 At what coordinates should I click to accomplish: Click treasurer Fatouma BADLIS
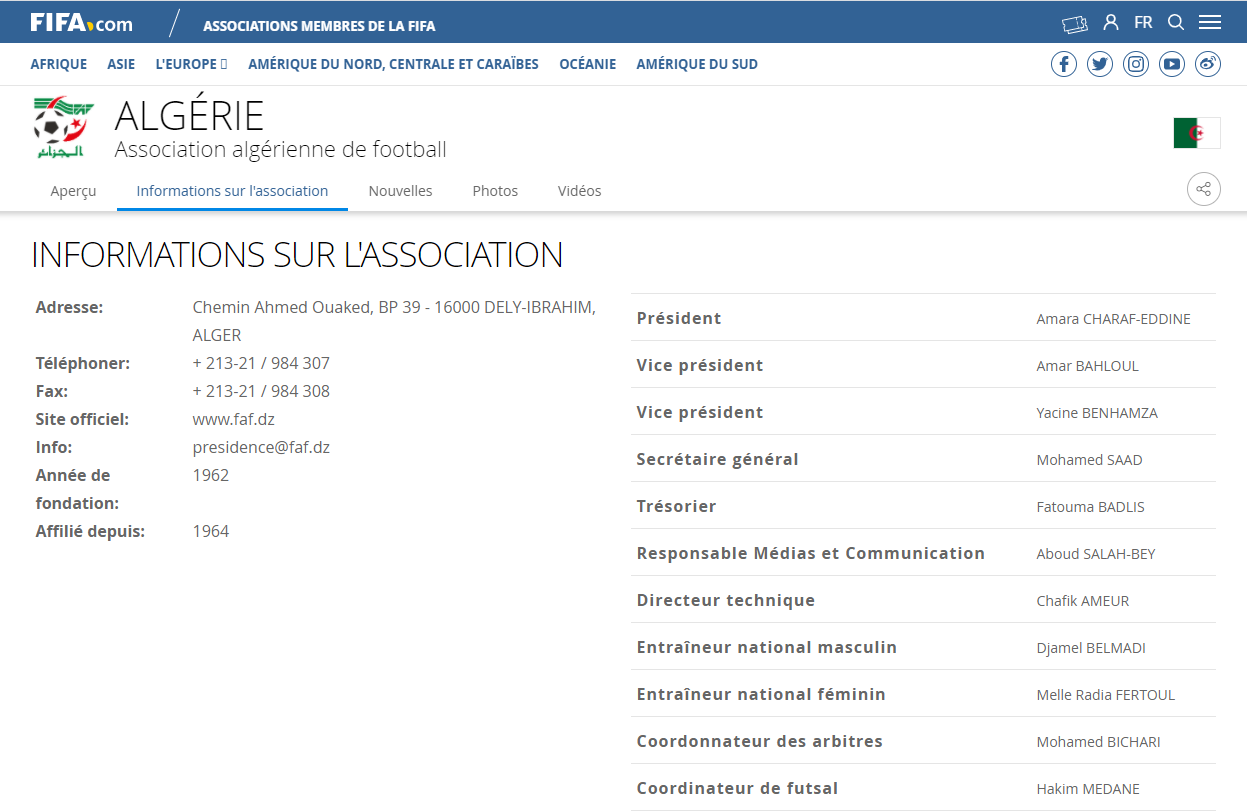[1090, 507]
